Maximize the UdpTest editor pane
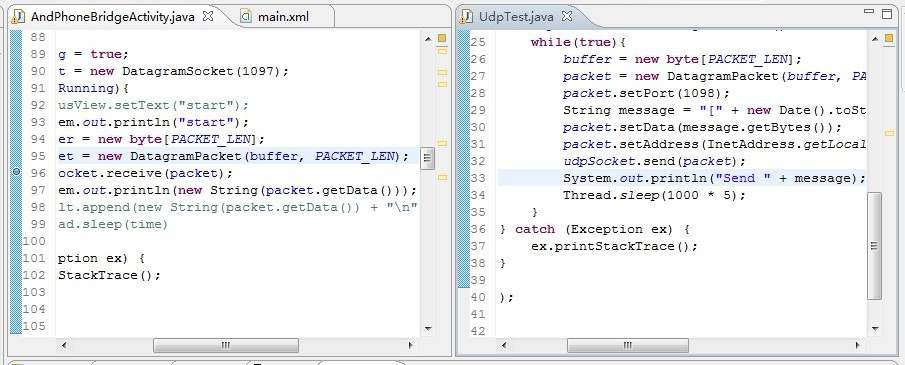Screen dimensions: 905x365 (887, 13)
